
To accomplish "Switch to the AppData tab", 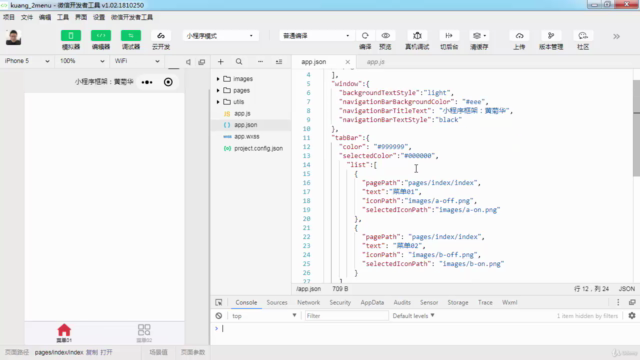I will pyautogui.click(x=372, y=302).
